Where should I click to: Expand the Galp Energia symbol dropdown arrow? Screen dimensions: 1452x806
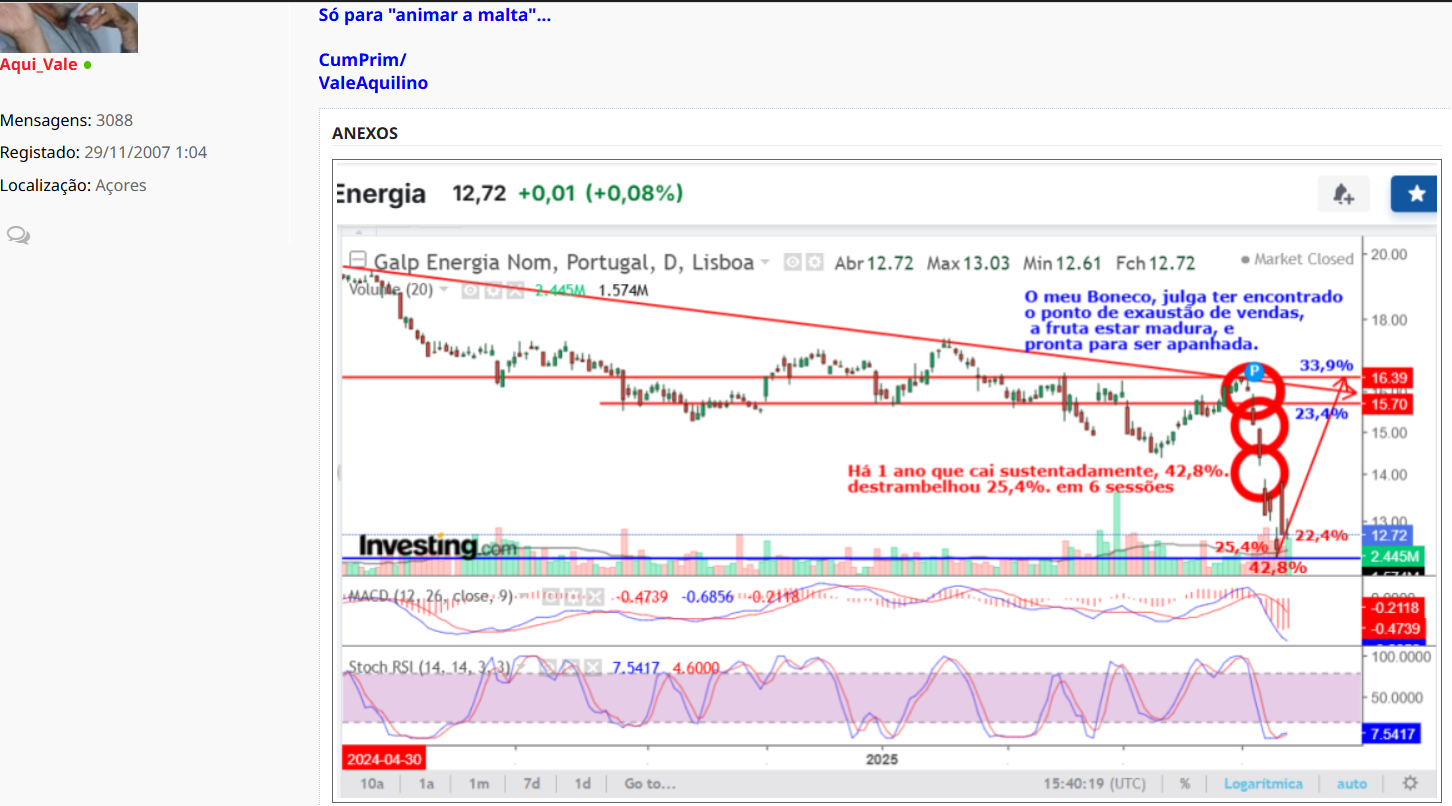[765, 263]
